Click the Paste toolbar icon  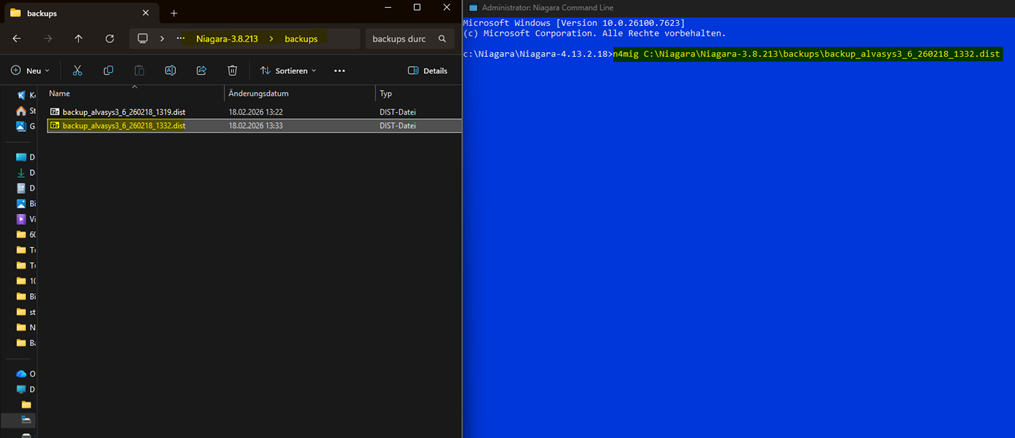pyautogui.click(x=139, y=71)
